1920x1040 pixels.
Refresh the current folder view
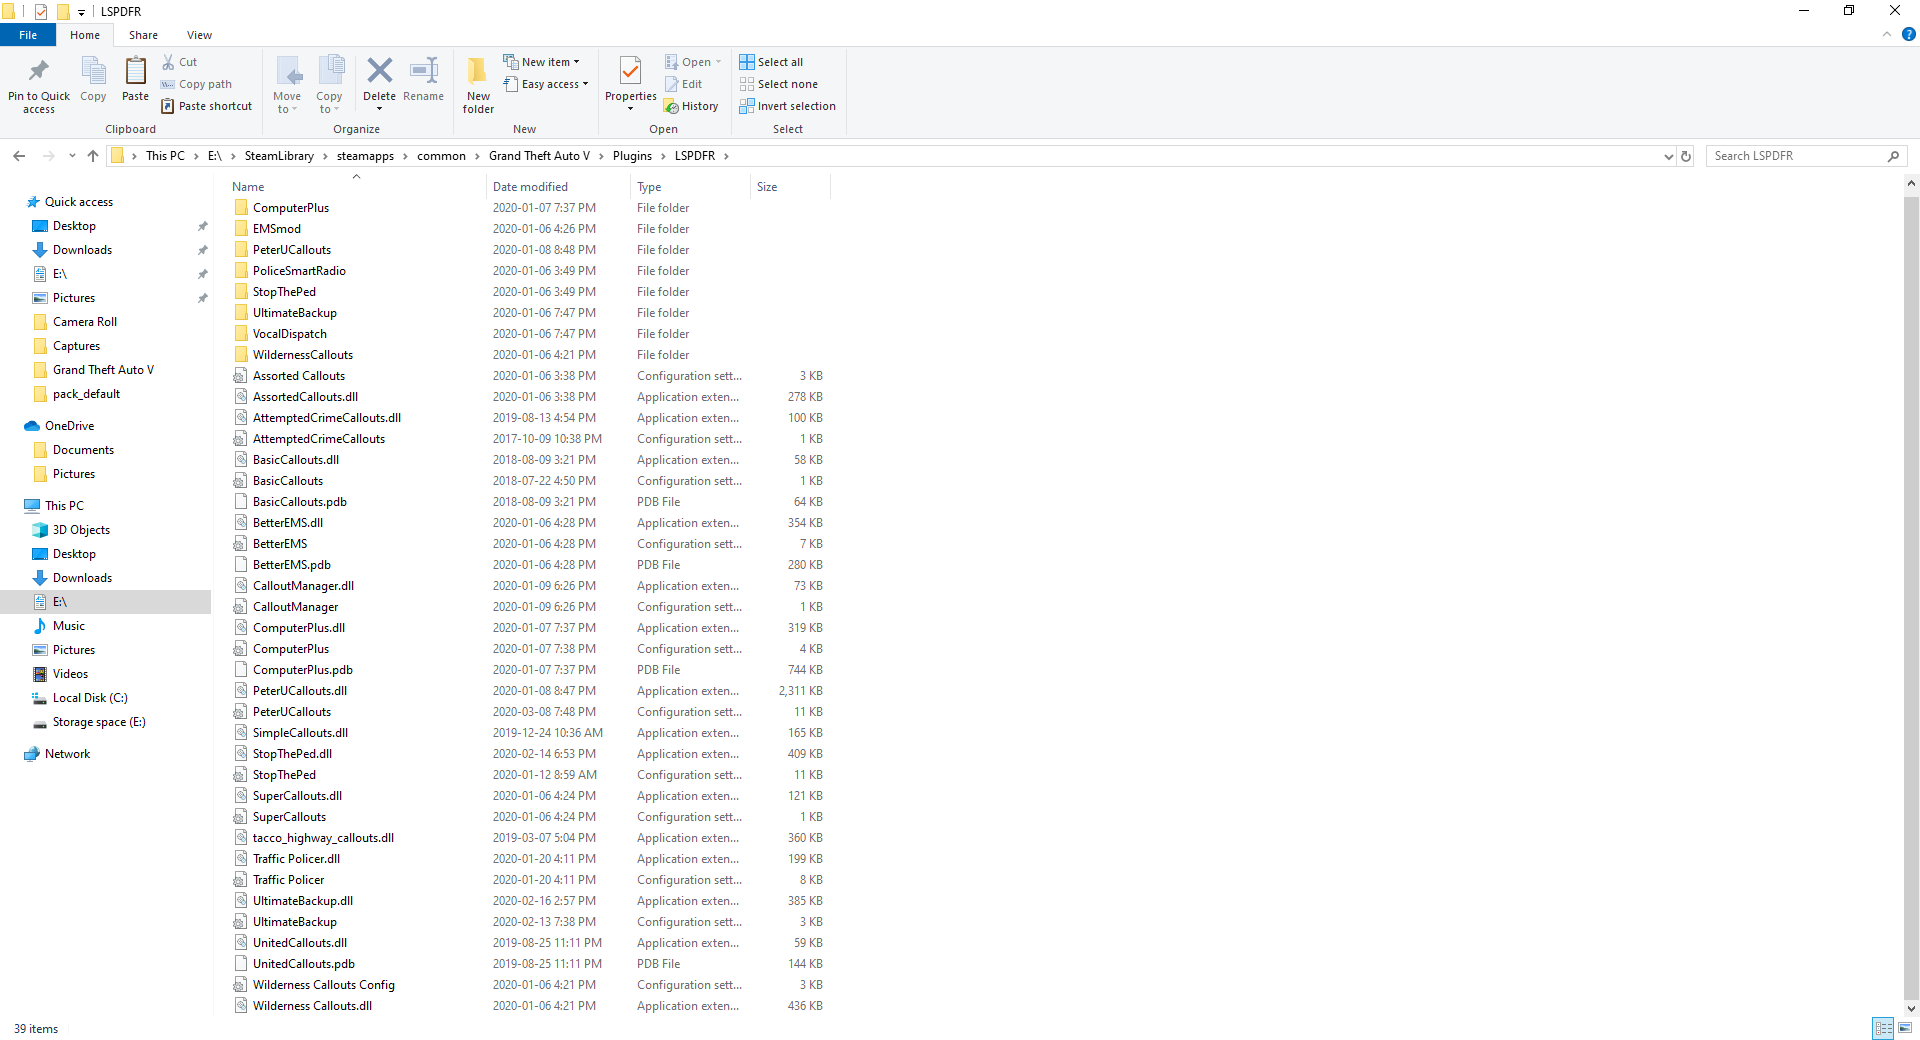click(x=1686, y=156)
